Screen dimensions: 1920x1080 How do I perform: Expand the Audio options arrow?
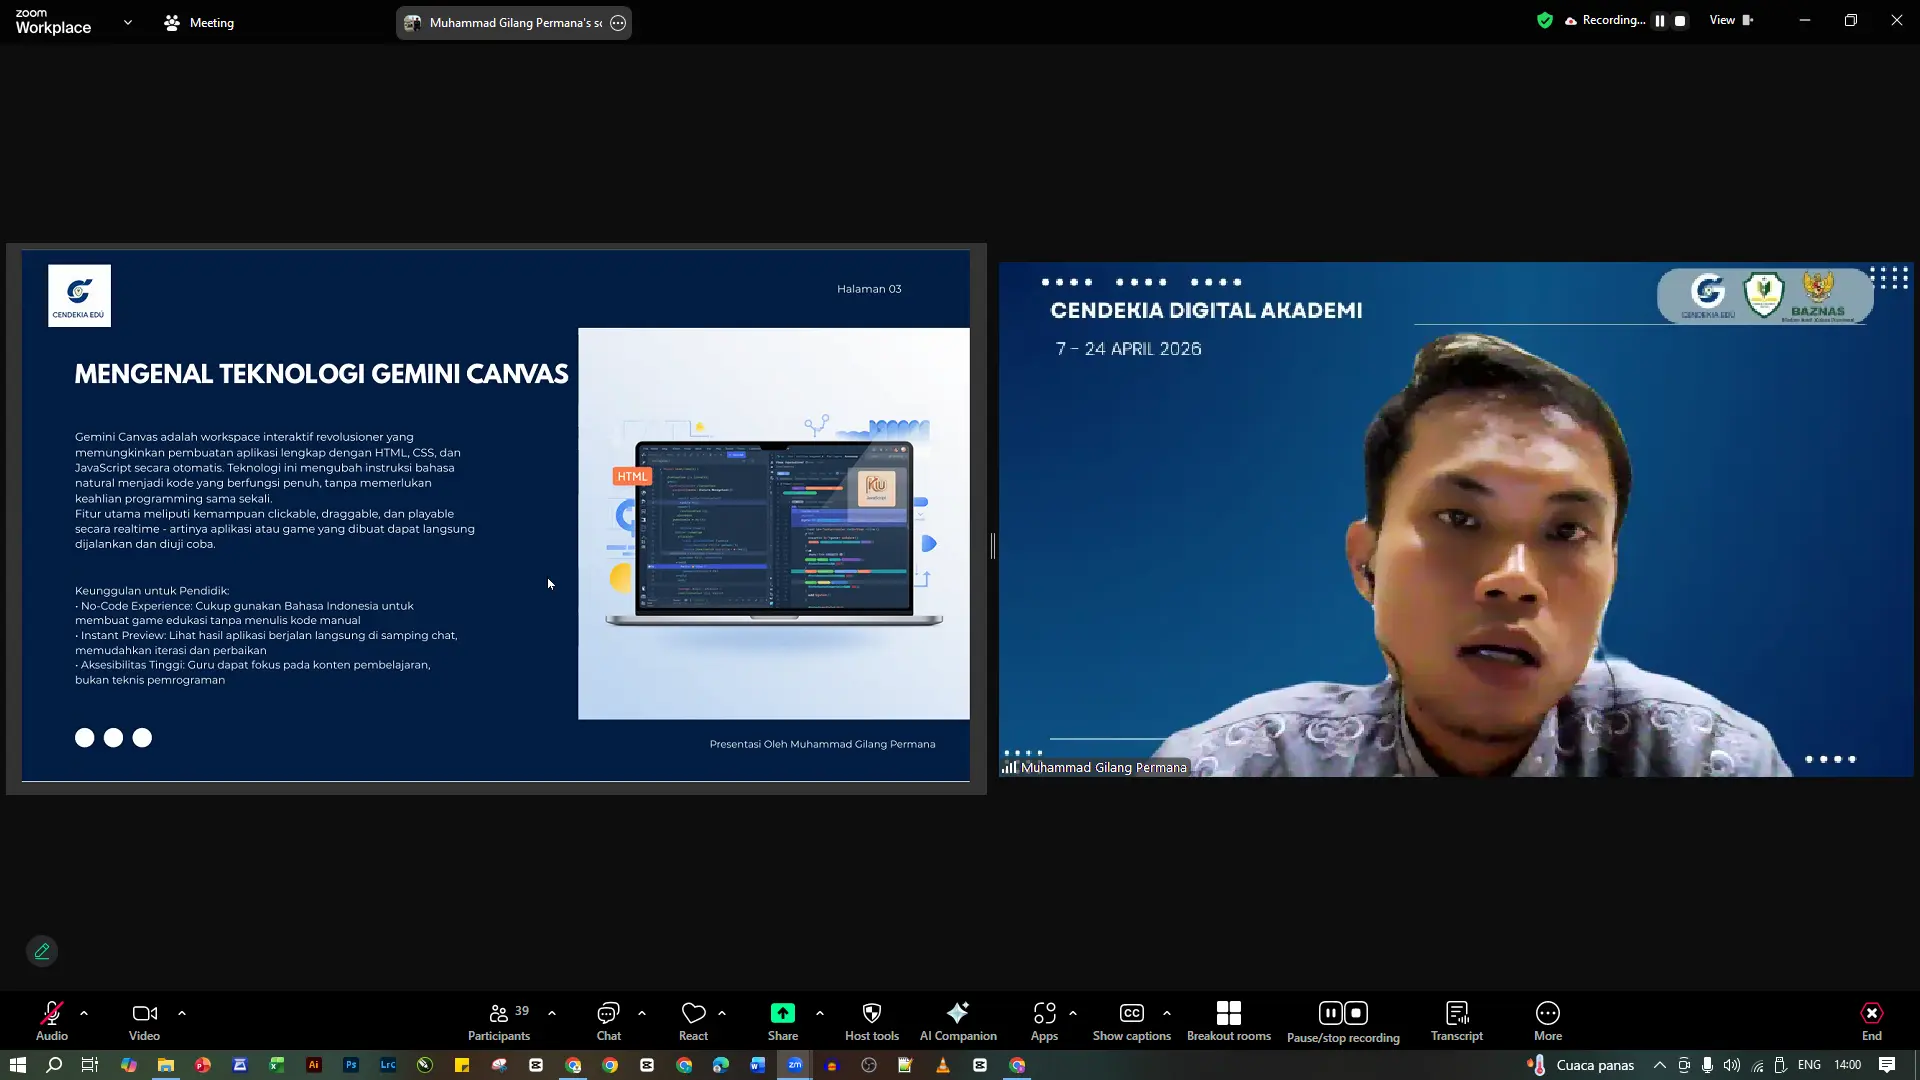(84, 1013)
